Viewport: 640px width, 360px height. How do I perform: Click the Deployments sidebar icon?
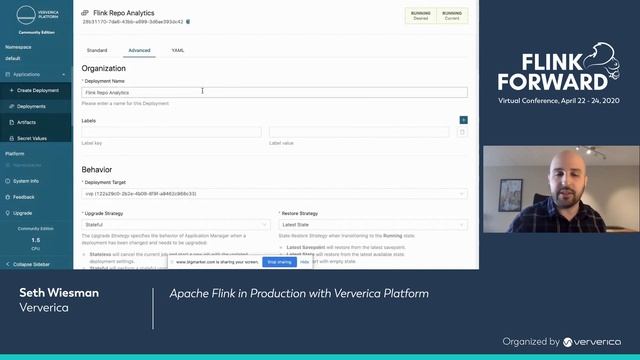tap(11, 106)
